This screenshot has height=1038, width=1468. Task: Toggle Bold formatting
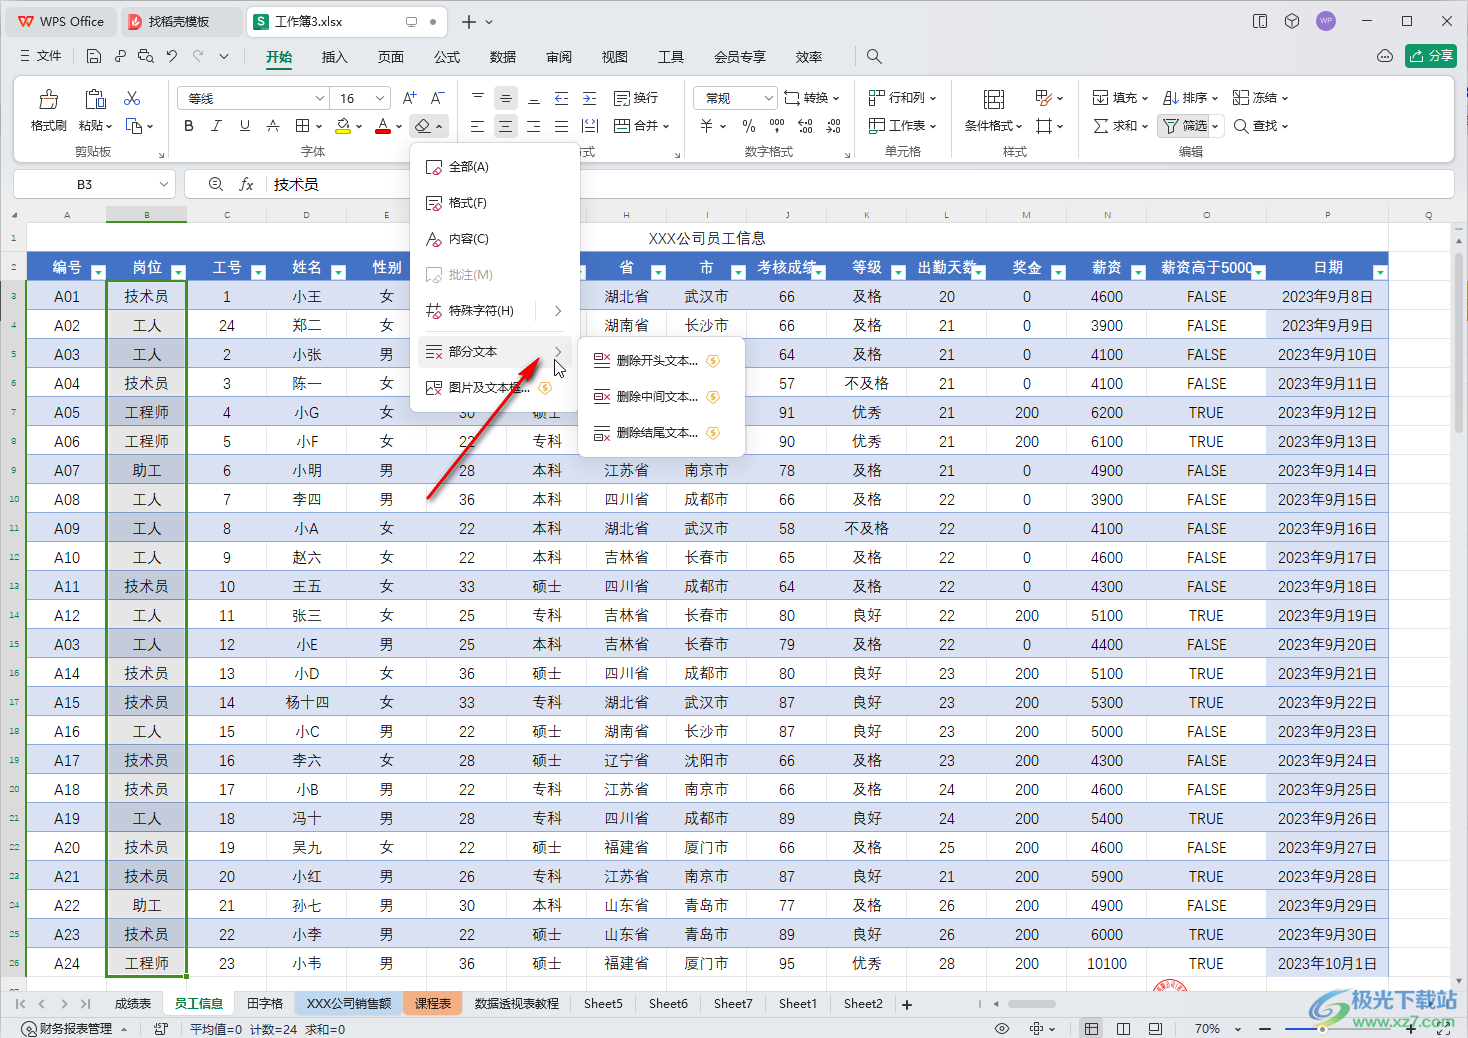click(x=189, y=126)
